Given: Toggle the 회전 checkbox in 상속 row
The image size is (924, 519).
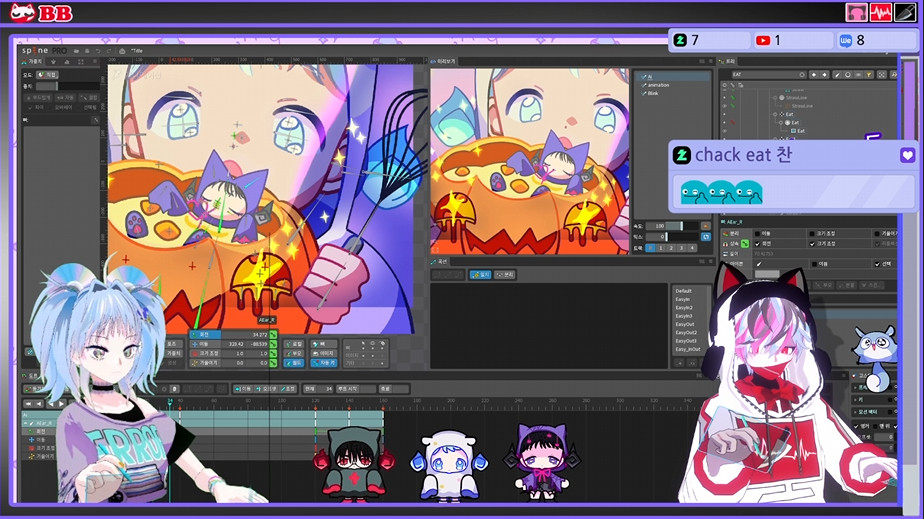Looking at the screenshot, I should tap(757, 243).
